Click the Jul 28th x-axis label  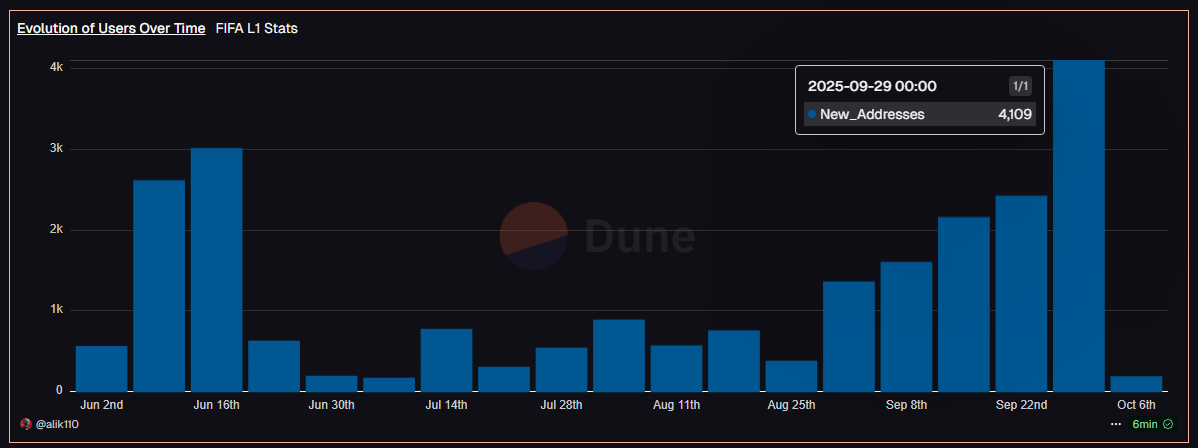562,404
